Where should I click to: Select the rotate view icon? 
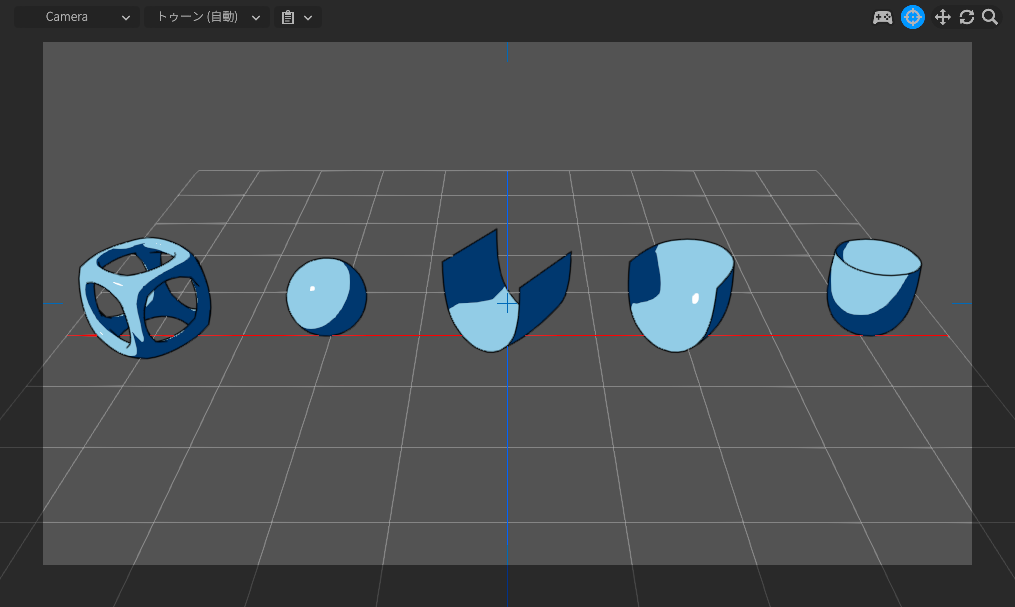point(966,17)
